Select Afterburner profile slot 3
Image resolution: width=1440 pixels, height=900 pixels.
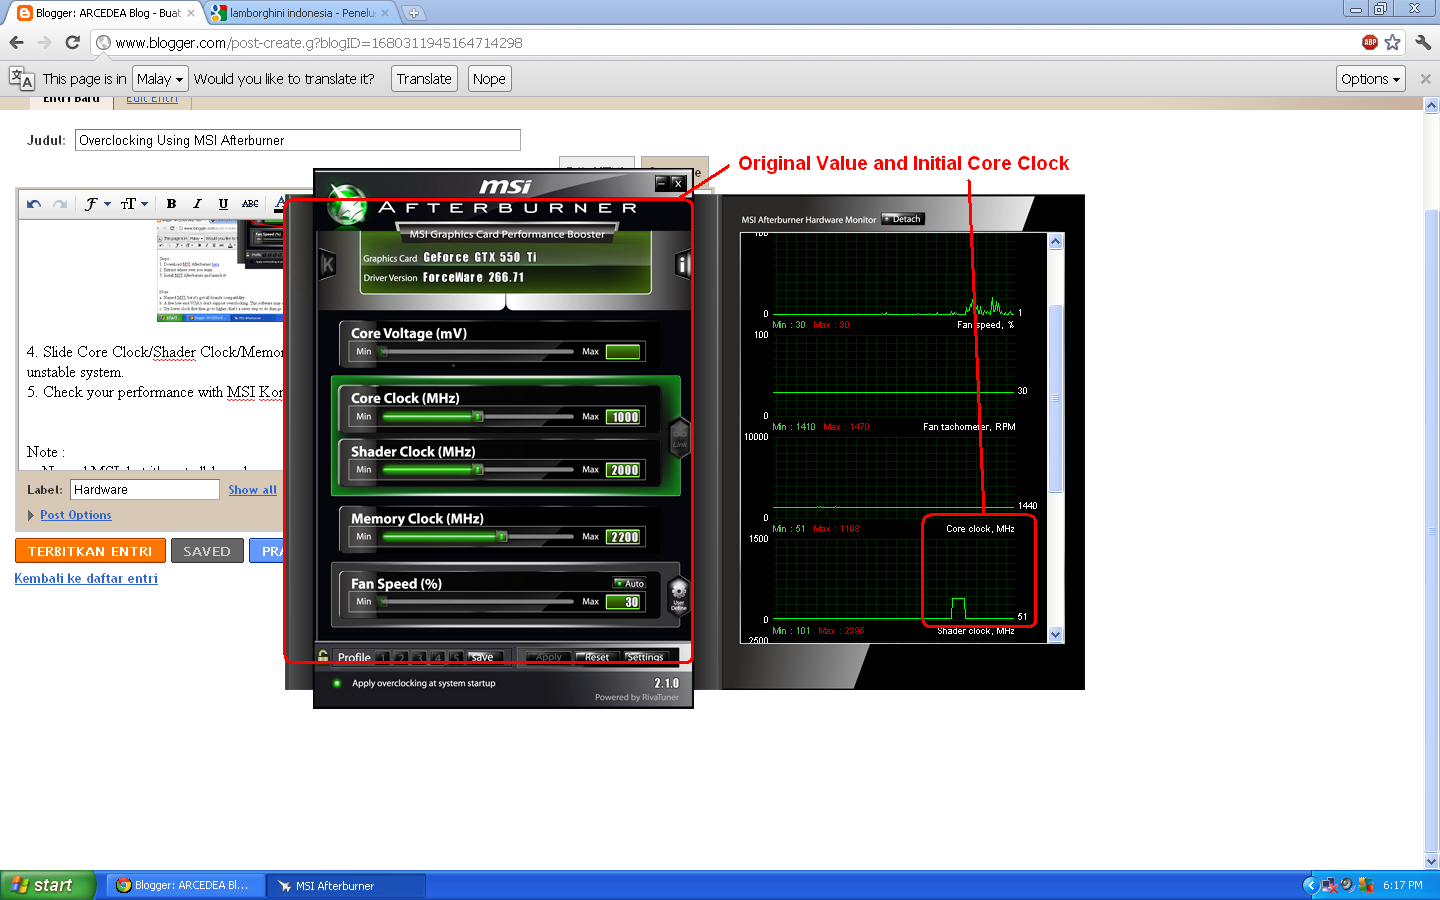(419, 657)
